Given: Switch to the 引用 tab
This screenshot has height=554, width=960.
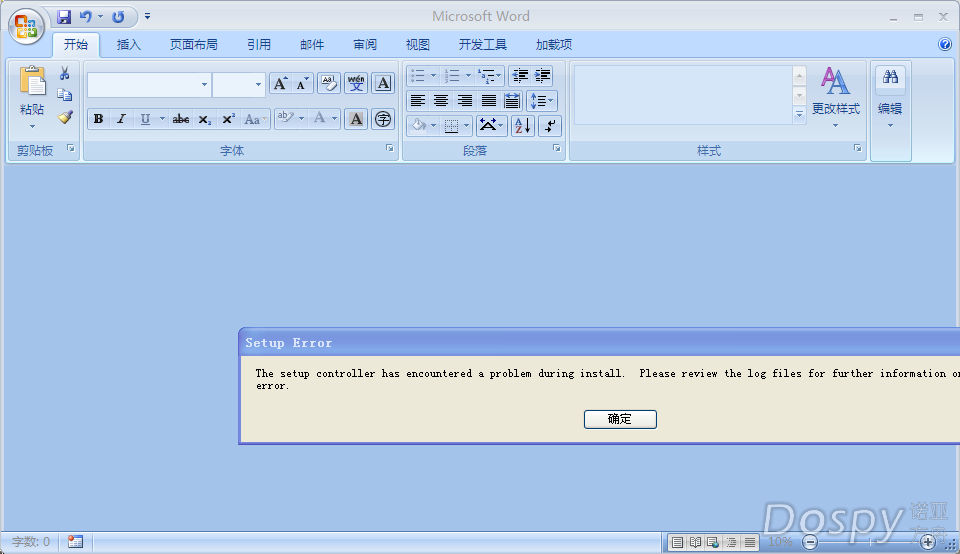Looking at the screenshot, I should pos(259,45).
